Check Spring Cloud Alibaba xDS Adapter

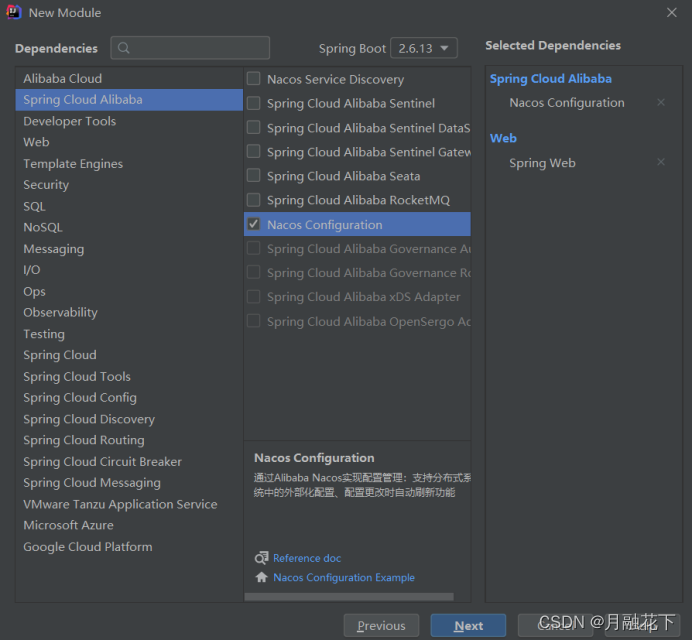253,297
